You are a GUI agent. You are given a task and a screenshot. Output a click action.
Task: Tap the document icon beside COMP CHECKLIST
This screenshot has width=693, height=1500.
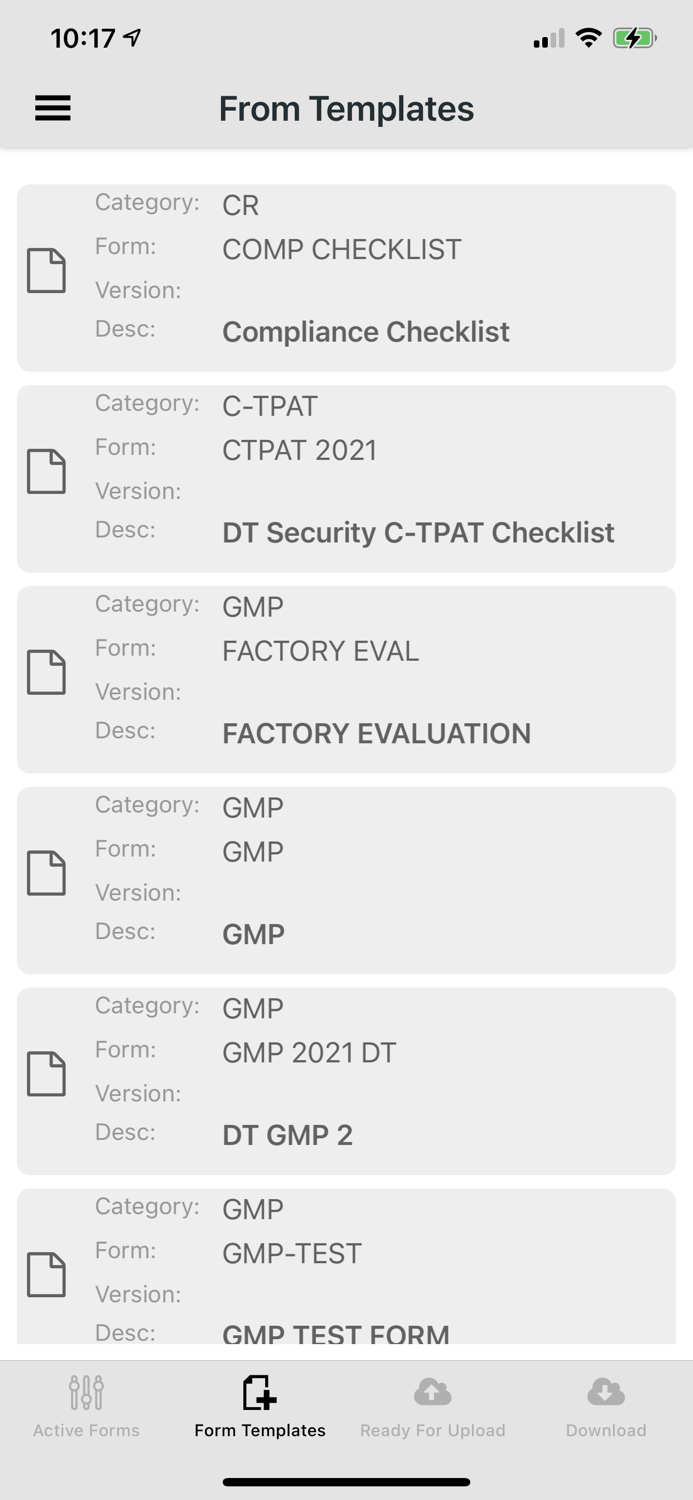click(x=46, y=270)
